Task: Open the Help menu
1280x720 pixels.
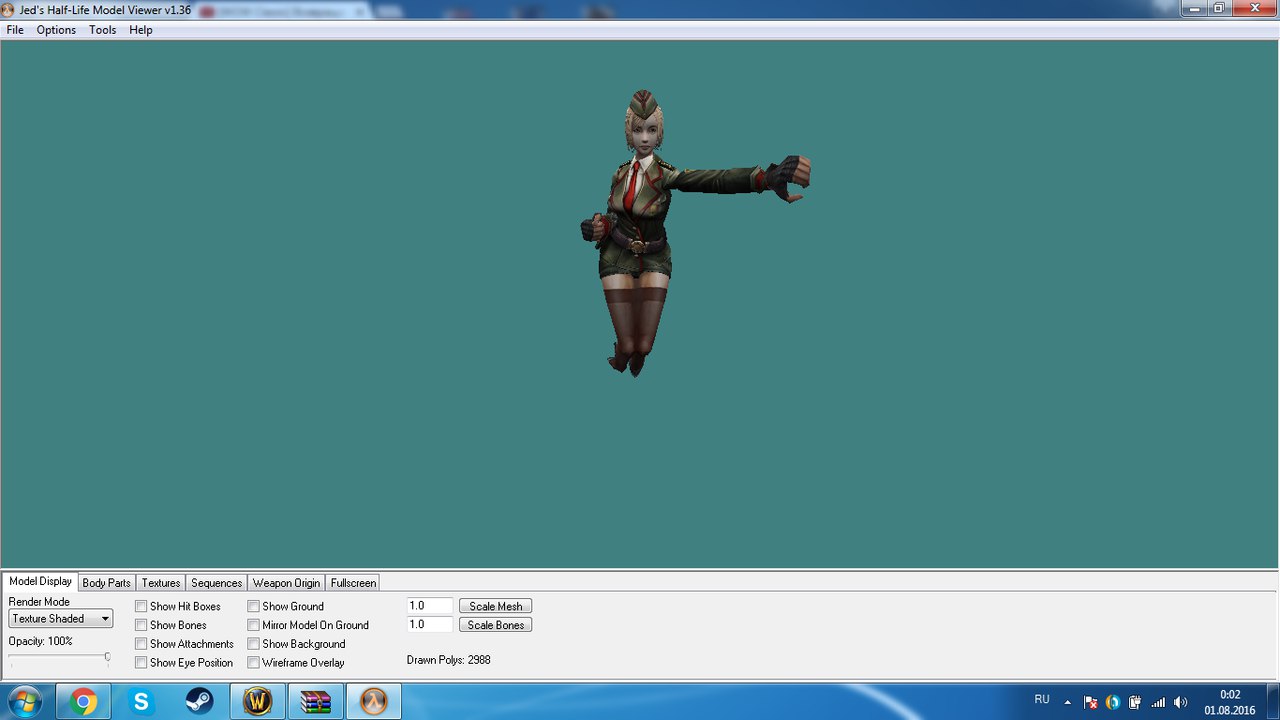Action: [x=141, y=30]
